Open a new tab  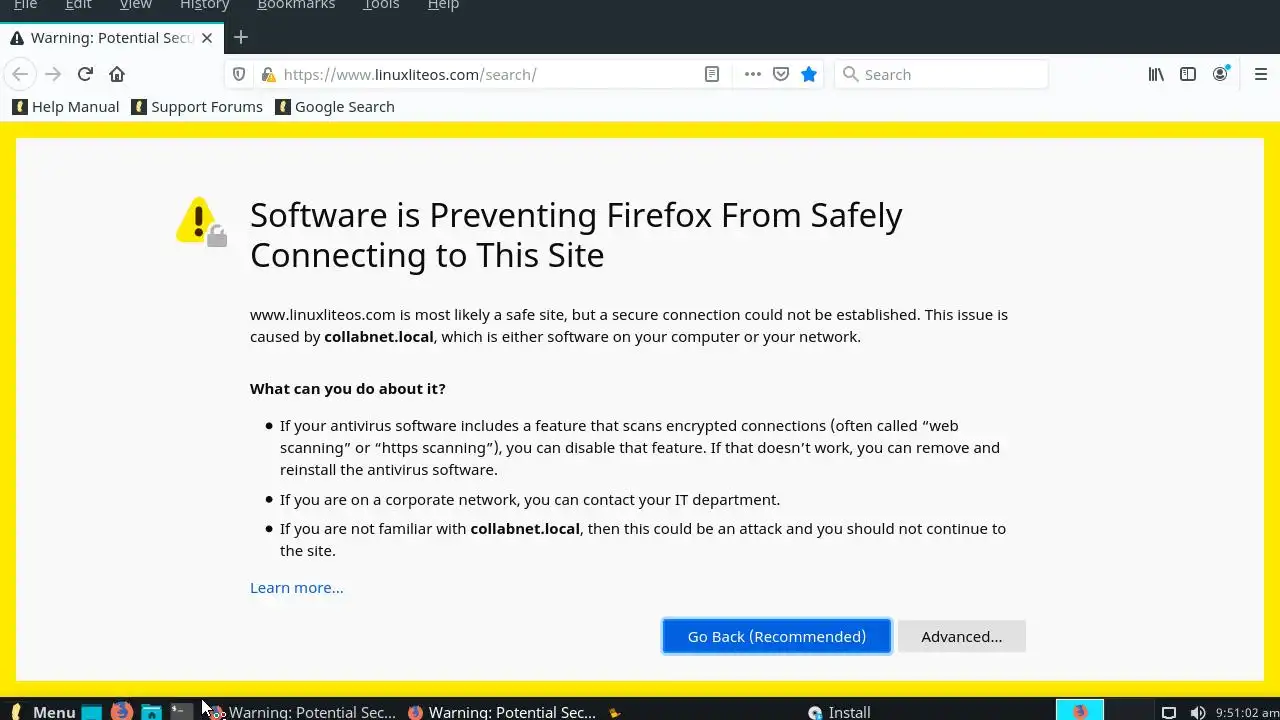point(241,38)
